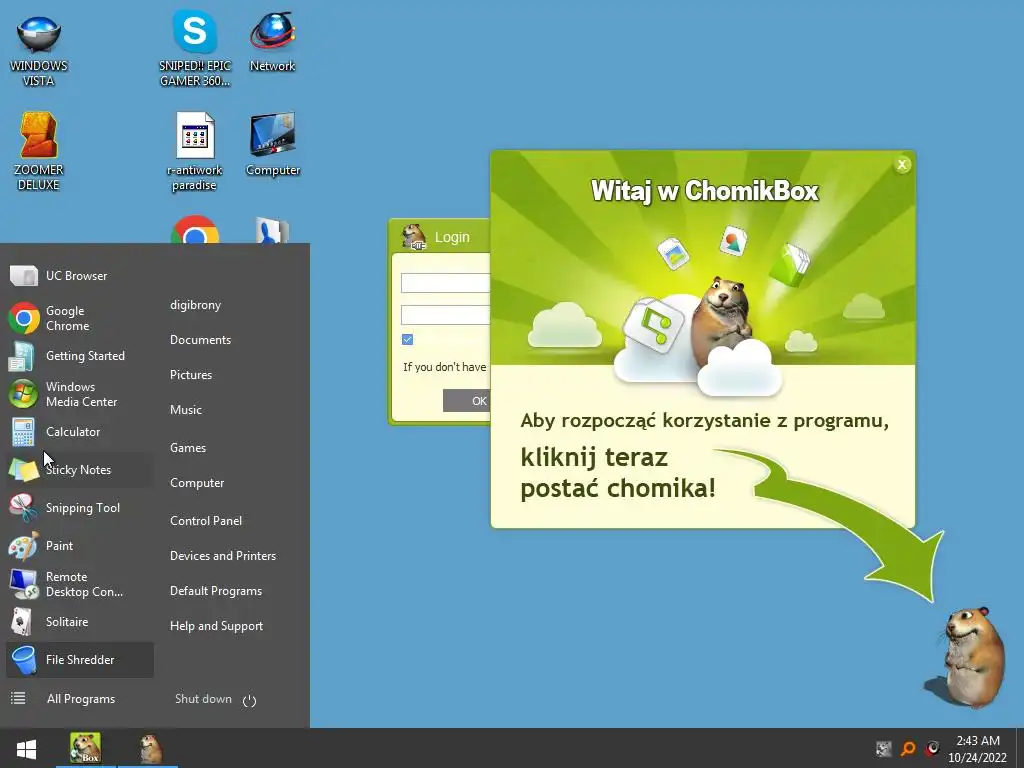This screenshot has width=1024, height=768.
Task: Select the ZOOMER DELUXE desktop icon
Action: coord(39,152)
